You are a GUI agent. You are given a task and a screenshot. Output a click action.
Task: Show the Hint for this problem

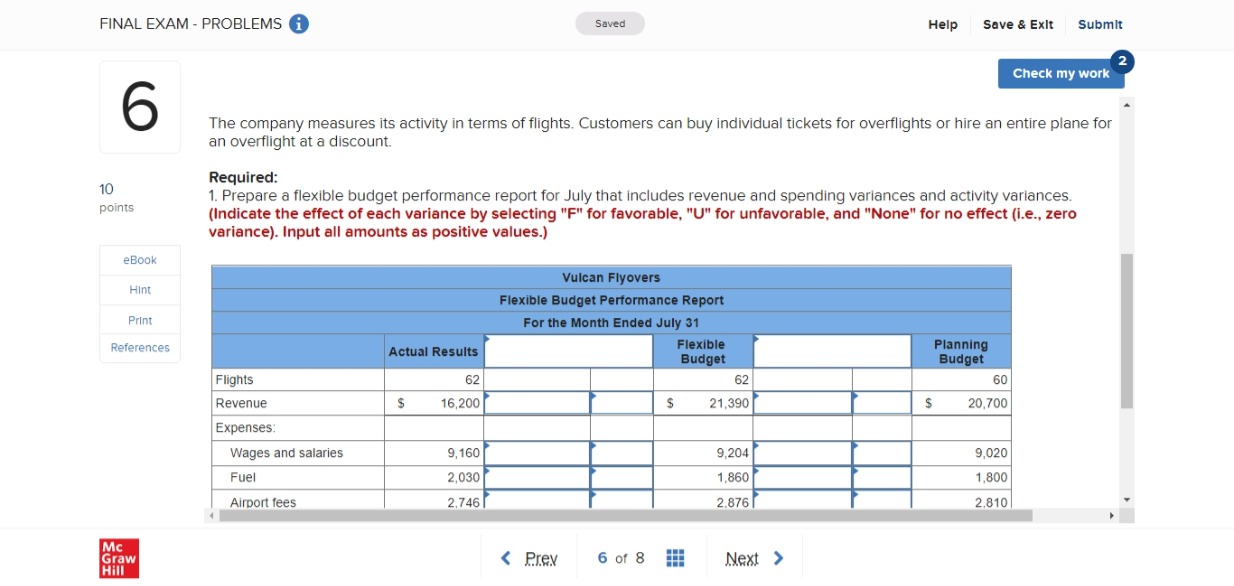click(x=139, y=289)
